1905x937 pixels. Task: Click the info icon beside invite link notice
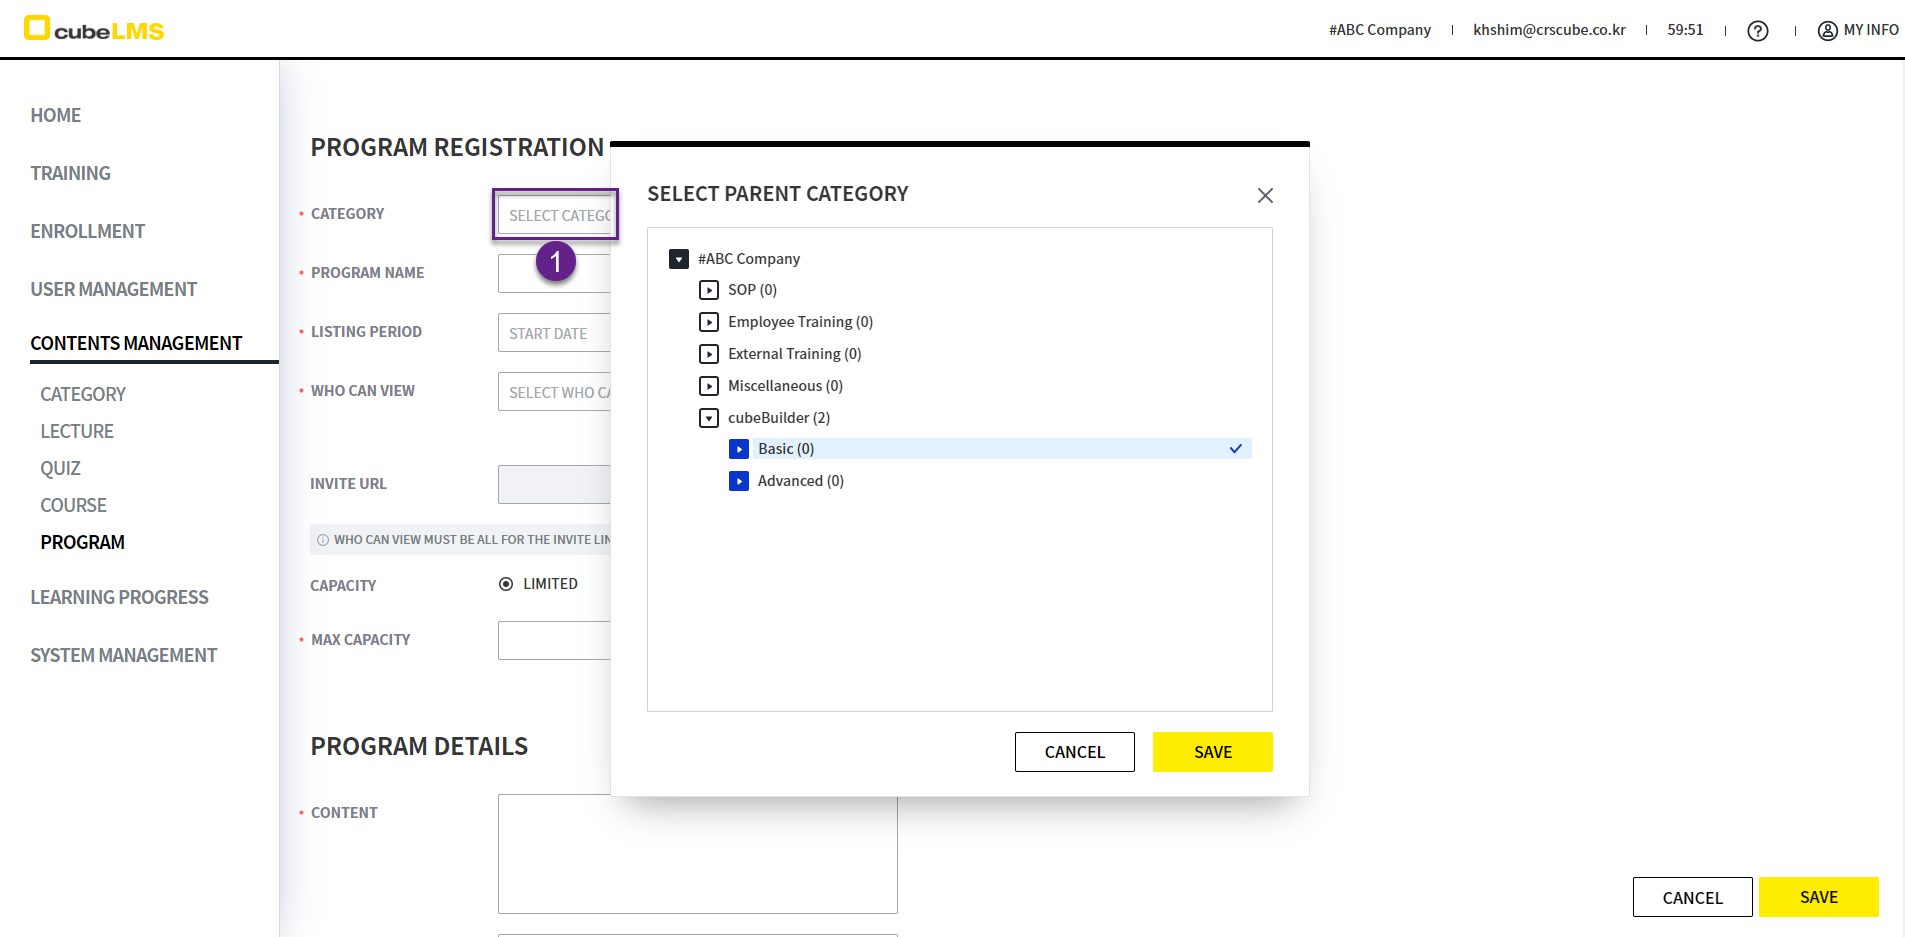pos(323,540)
